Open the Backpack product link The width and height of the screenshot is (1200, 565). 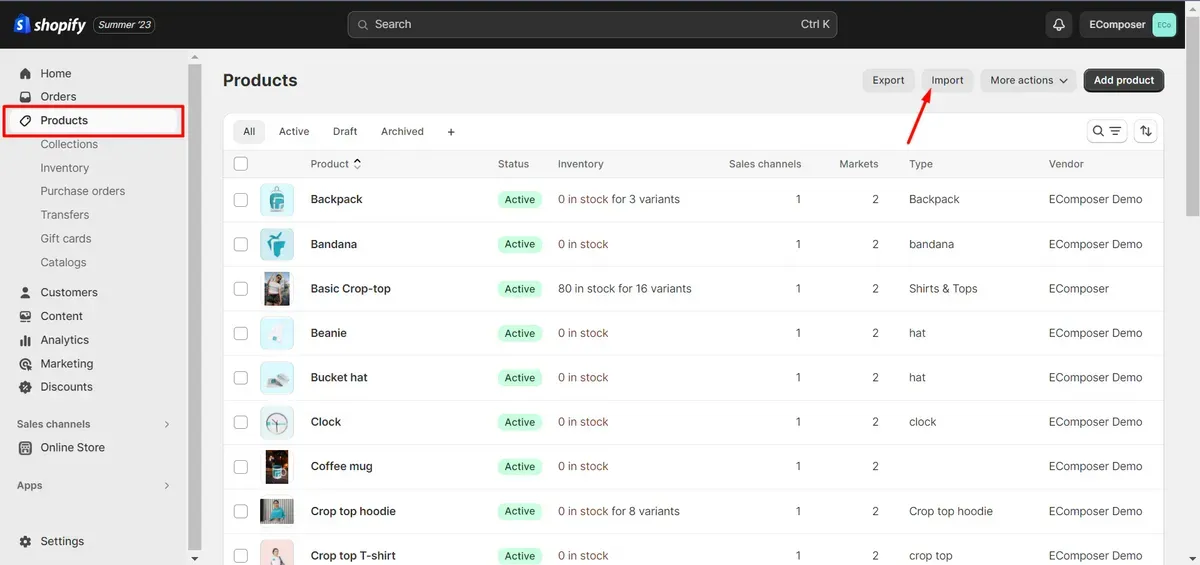click(x=337, y=200)
